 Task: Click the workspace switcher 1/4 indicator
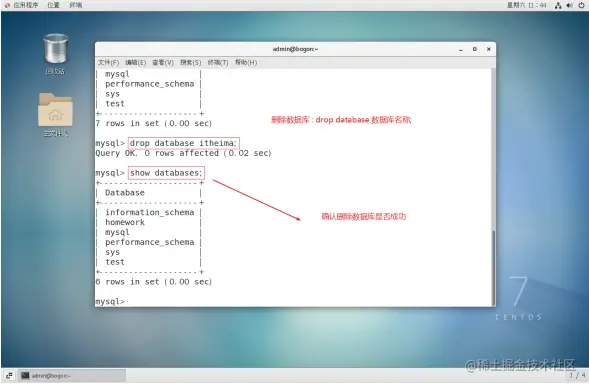point(577,375)
